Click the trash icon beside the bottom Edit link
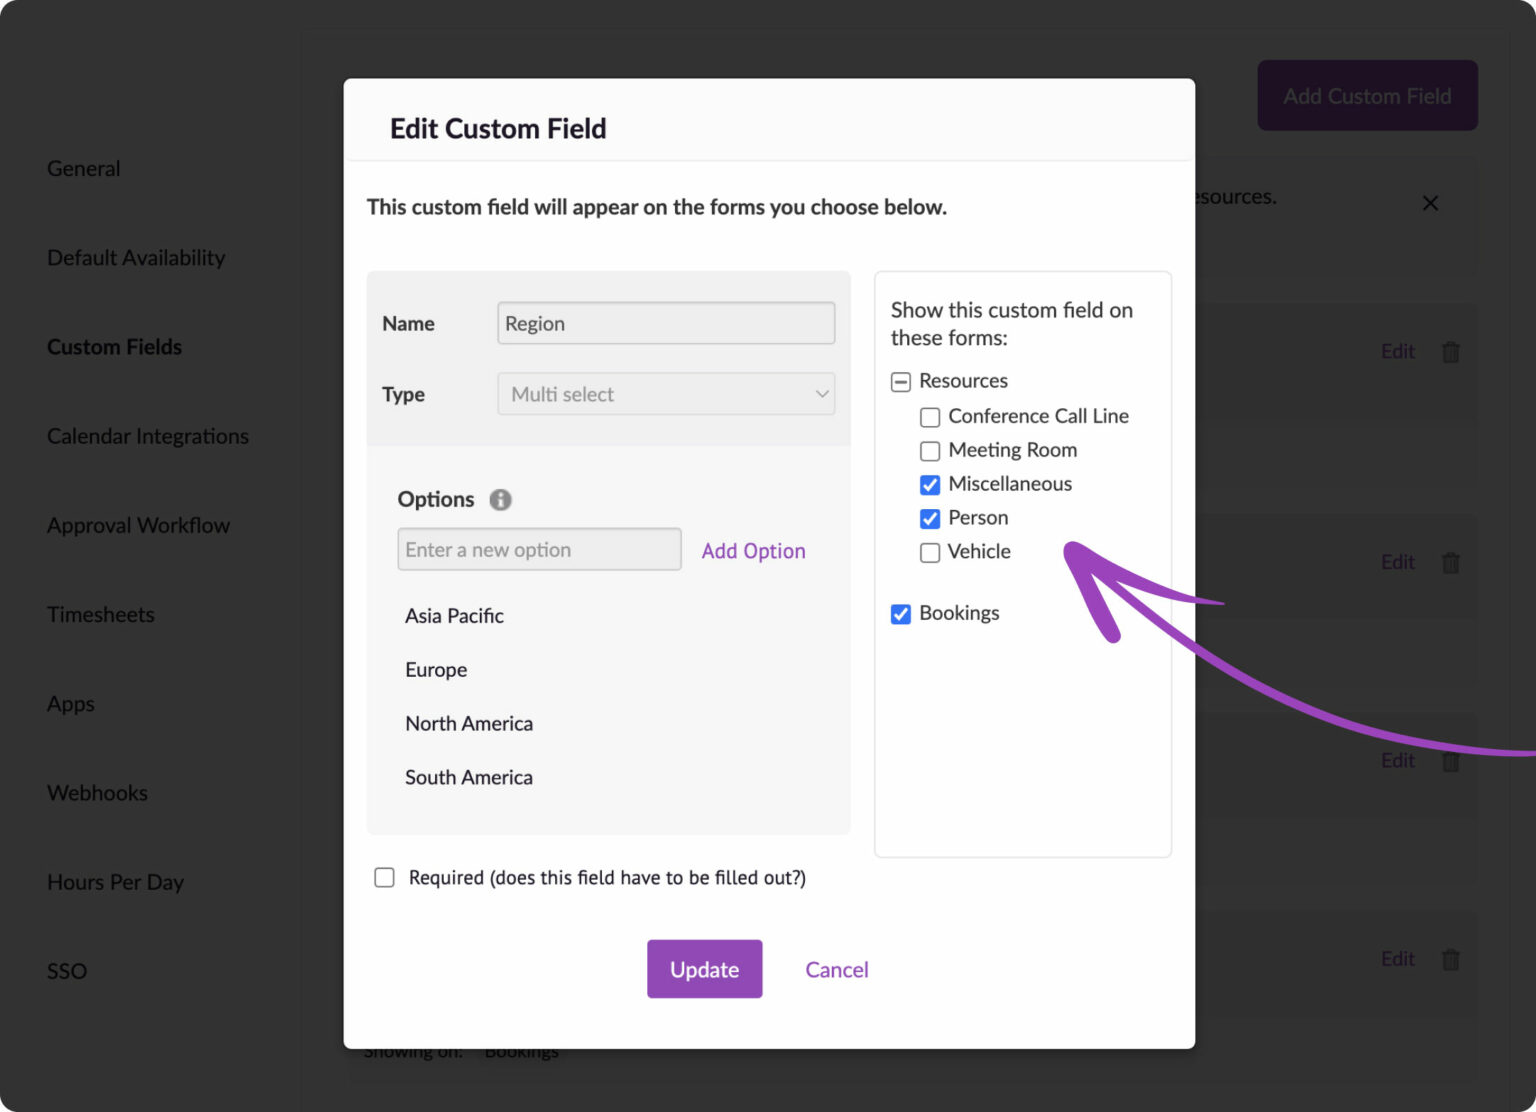The width and height of the screenshot is (1536, 1112). point(1451,958)
